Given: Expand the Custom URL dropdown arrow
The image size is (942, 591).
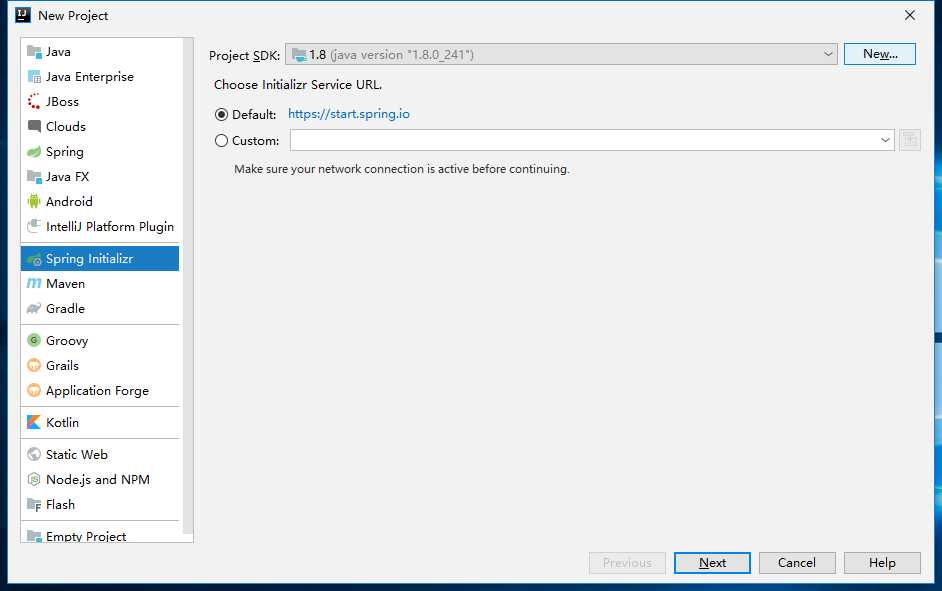Looking at the screenshot, I should click(885, 141).
